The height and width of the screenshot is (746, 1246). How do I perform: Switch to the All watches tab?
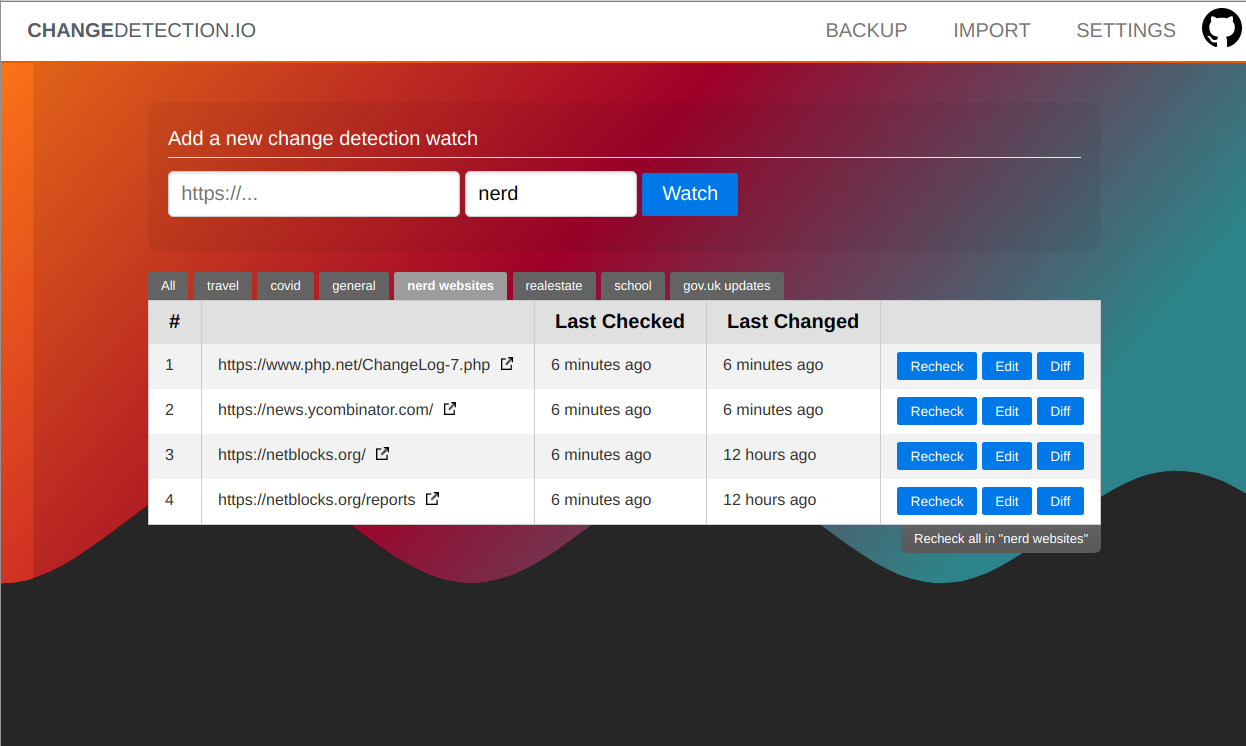(x=168, y=286)
